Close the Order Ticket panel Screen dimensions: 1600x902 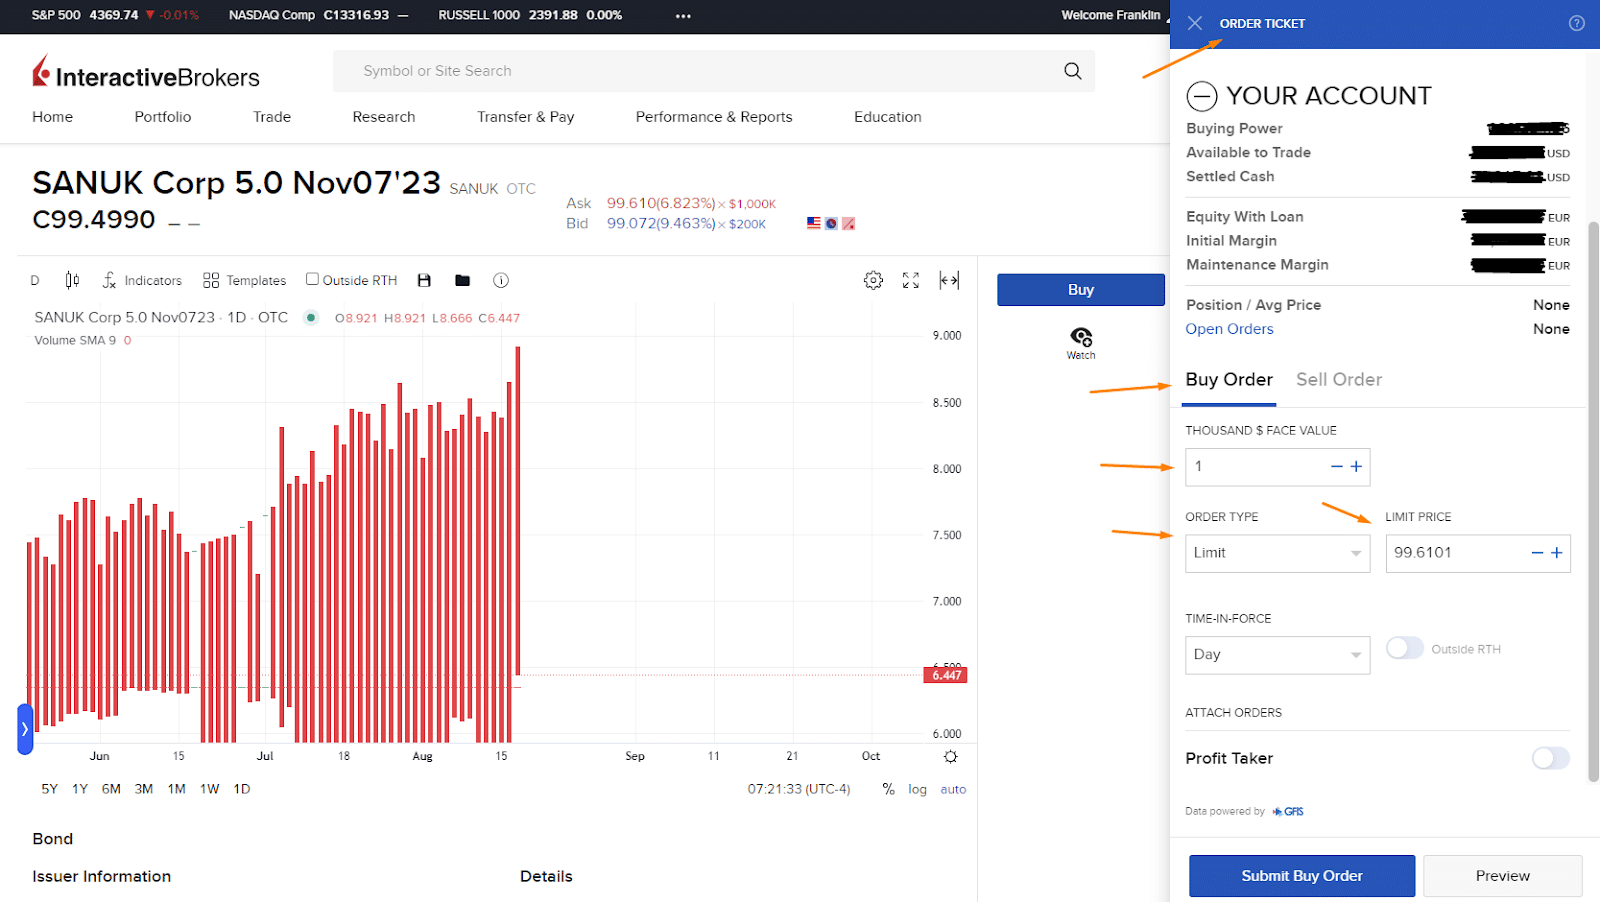(x=1195, y=23)
